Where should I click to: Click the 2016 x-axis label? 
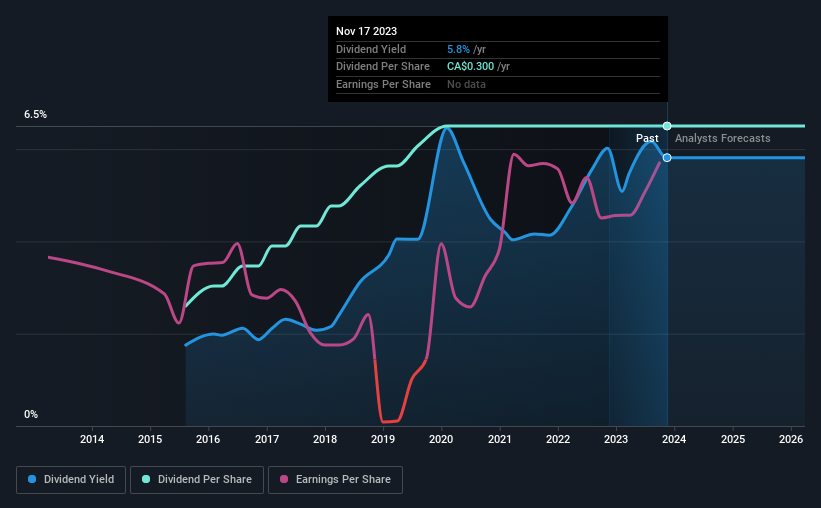pos(208,439)
